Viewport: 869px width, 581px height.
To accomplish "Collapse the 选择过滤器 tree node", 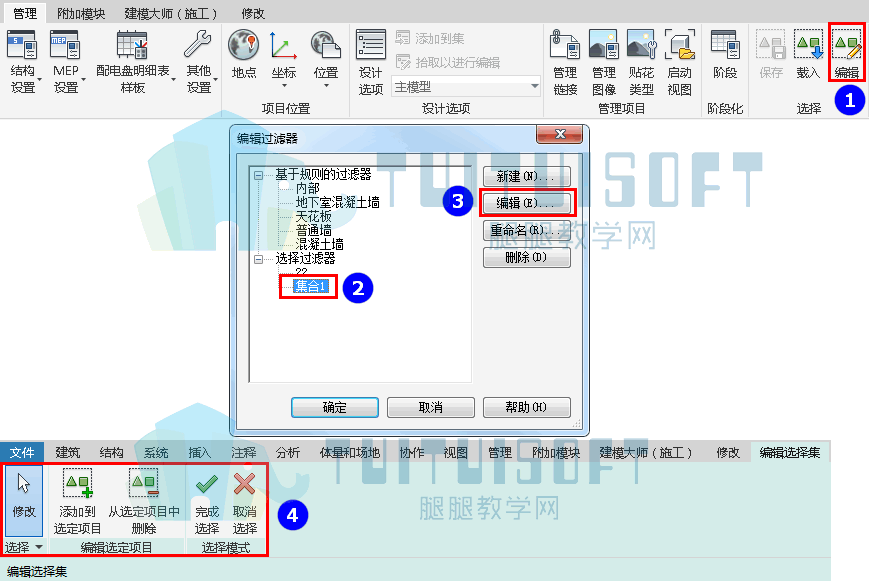I will pyautogui.click(x=258, y=259).
